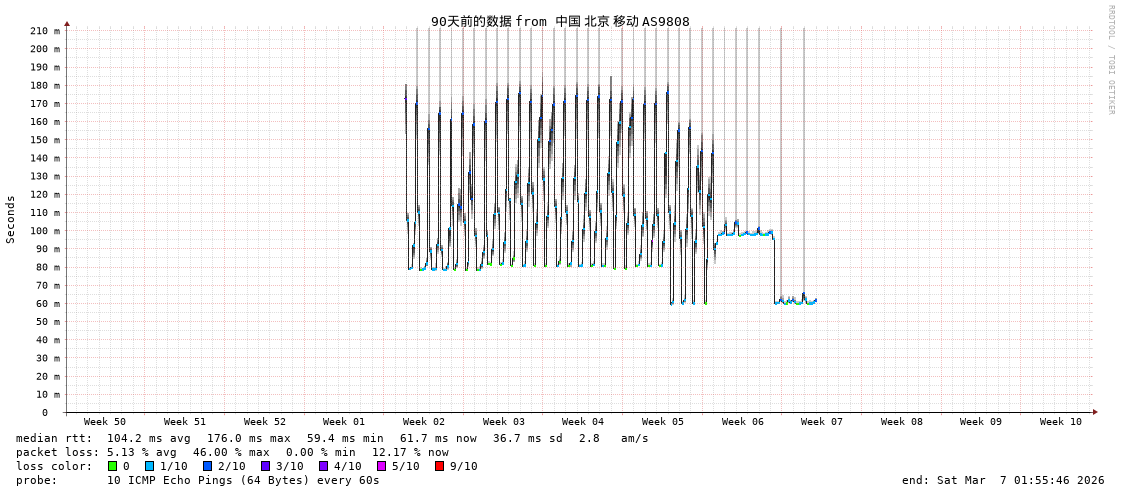This screenshot has height=494, width=1121.
Task: Click the median rtt statistics line
Action: 332,438
